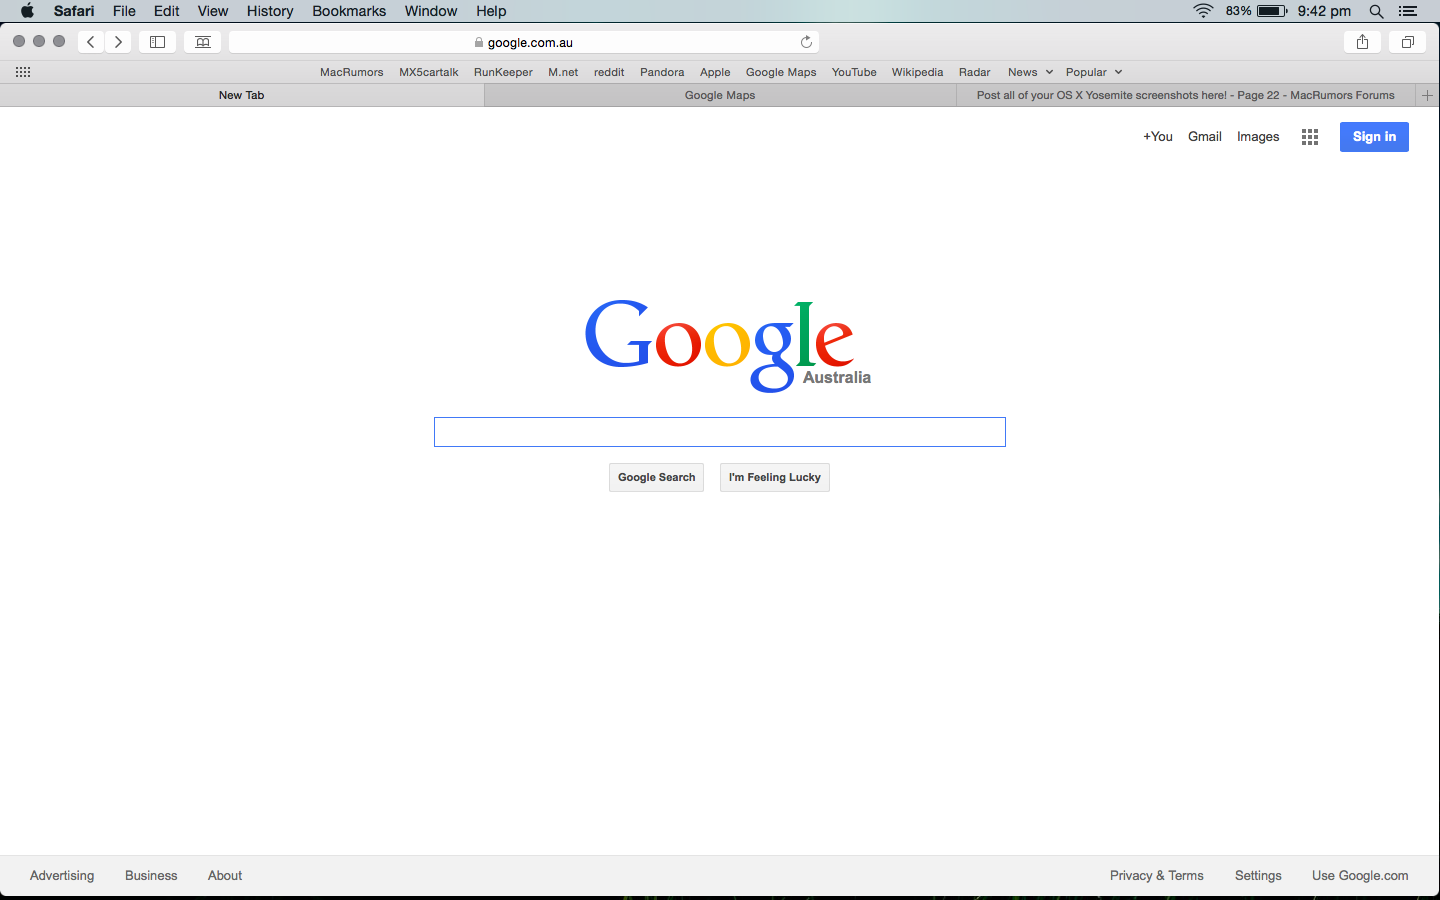1440x900 pixels.
Task: Add a new tab with plus button
Action: [x=1428, y=95]
